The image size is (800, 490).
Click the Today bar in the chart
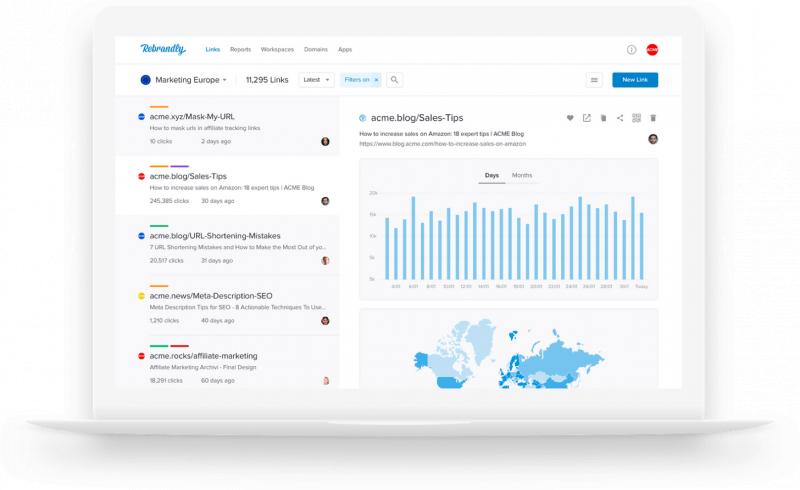pyautogui.click(x=641, y=246)
